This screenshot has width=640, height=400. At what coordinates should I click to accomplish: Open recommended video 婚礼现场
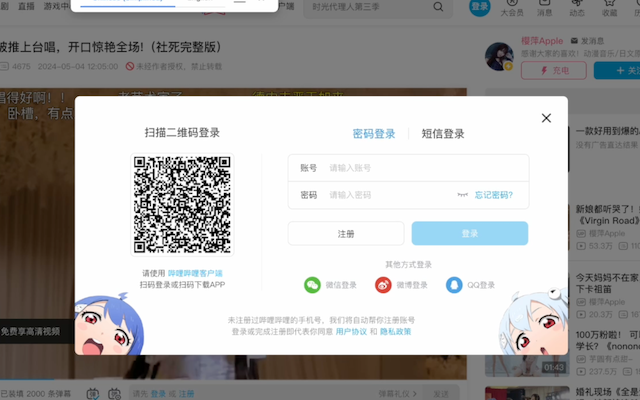(x=608, y=392)
